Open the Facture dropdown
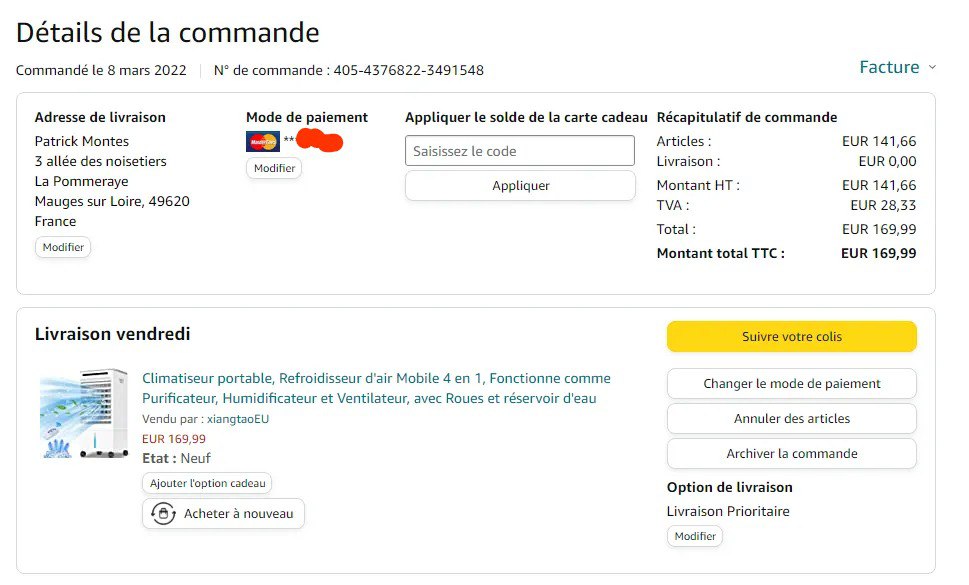Screen dimensions: 969x585 click(x=889, y=67)
